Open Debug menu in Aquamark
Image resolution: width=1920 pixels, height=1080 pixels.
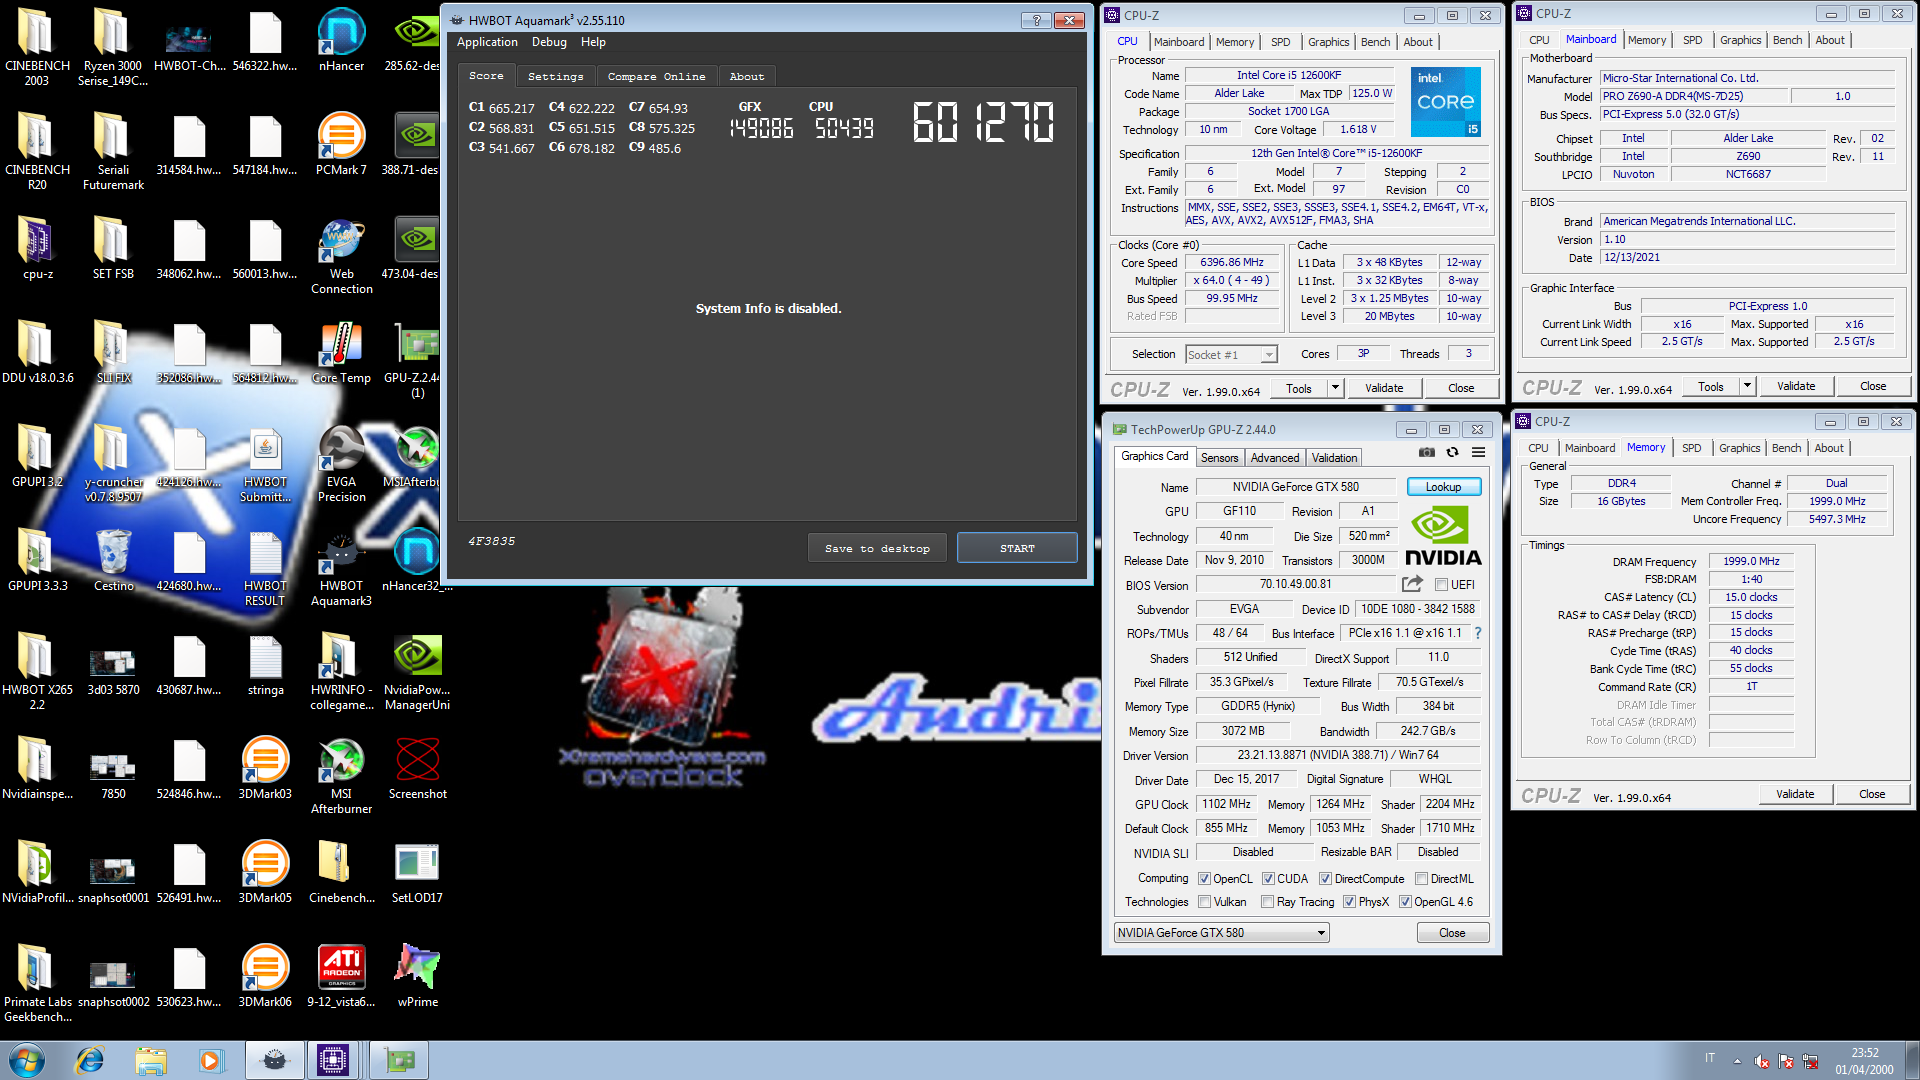(x=549, y=42)
